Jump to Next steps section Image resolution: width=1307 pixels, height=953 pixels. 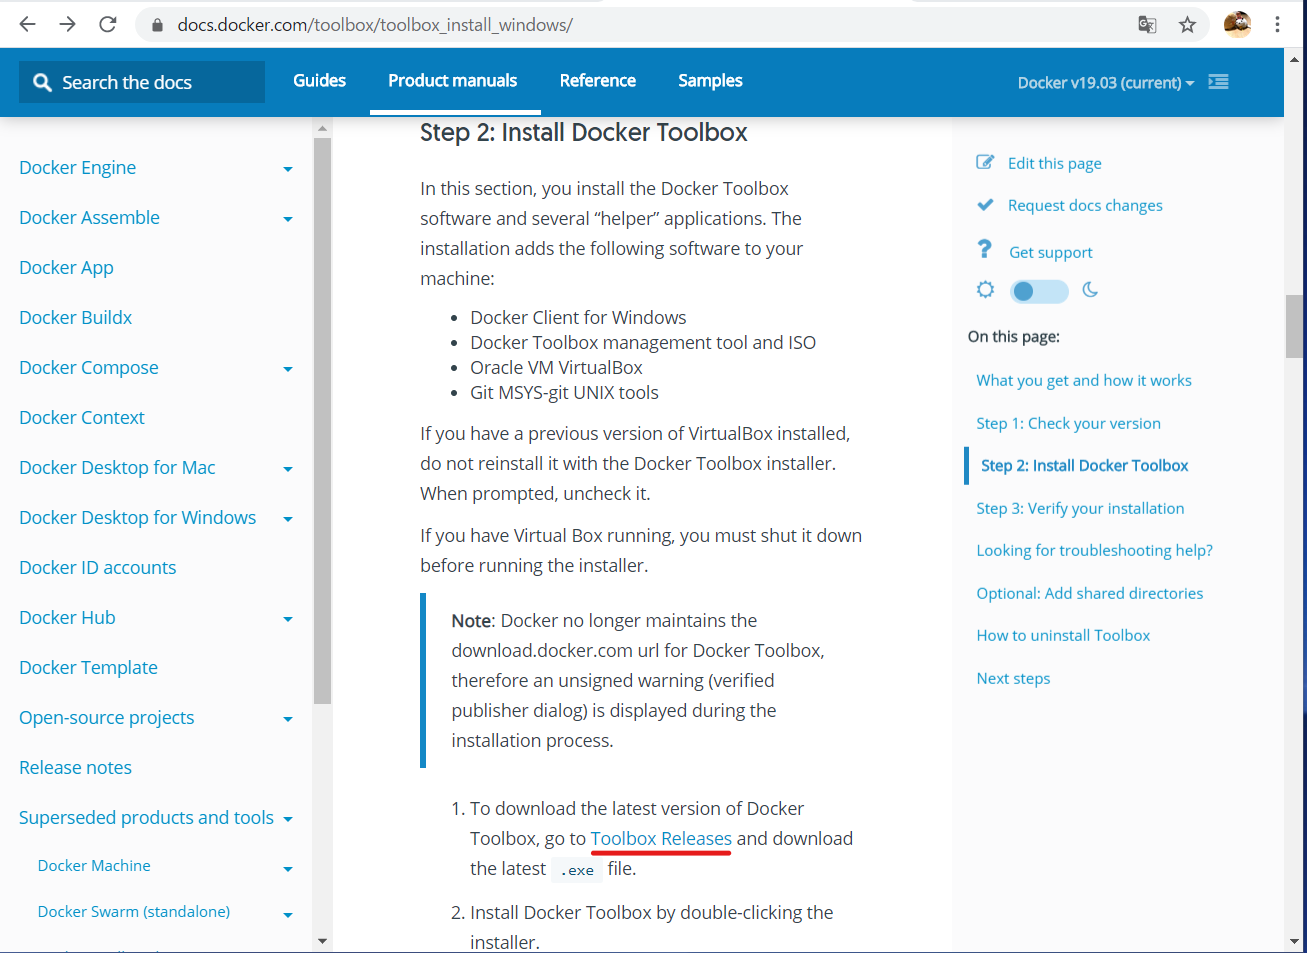pos(1013,678)
